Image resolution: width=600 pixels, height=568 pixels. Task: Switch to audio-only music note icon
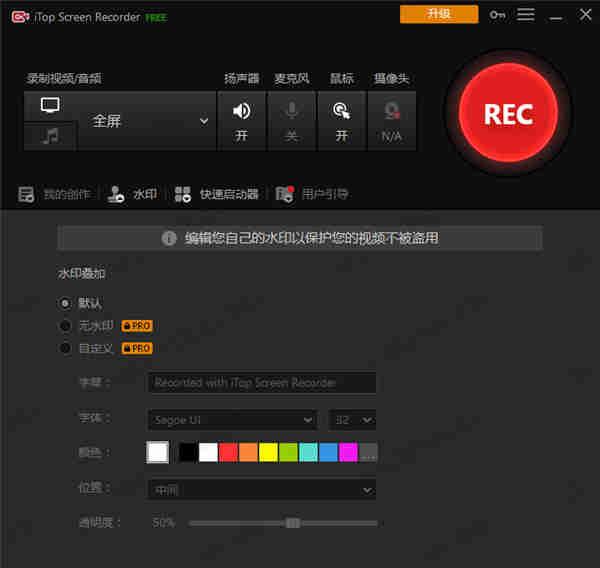pyautogui.click(x=50, y=136)
